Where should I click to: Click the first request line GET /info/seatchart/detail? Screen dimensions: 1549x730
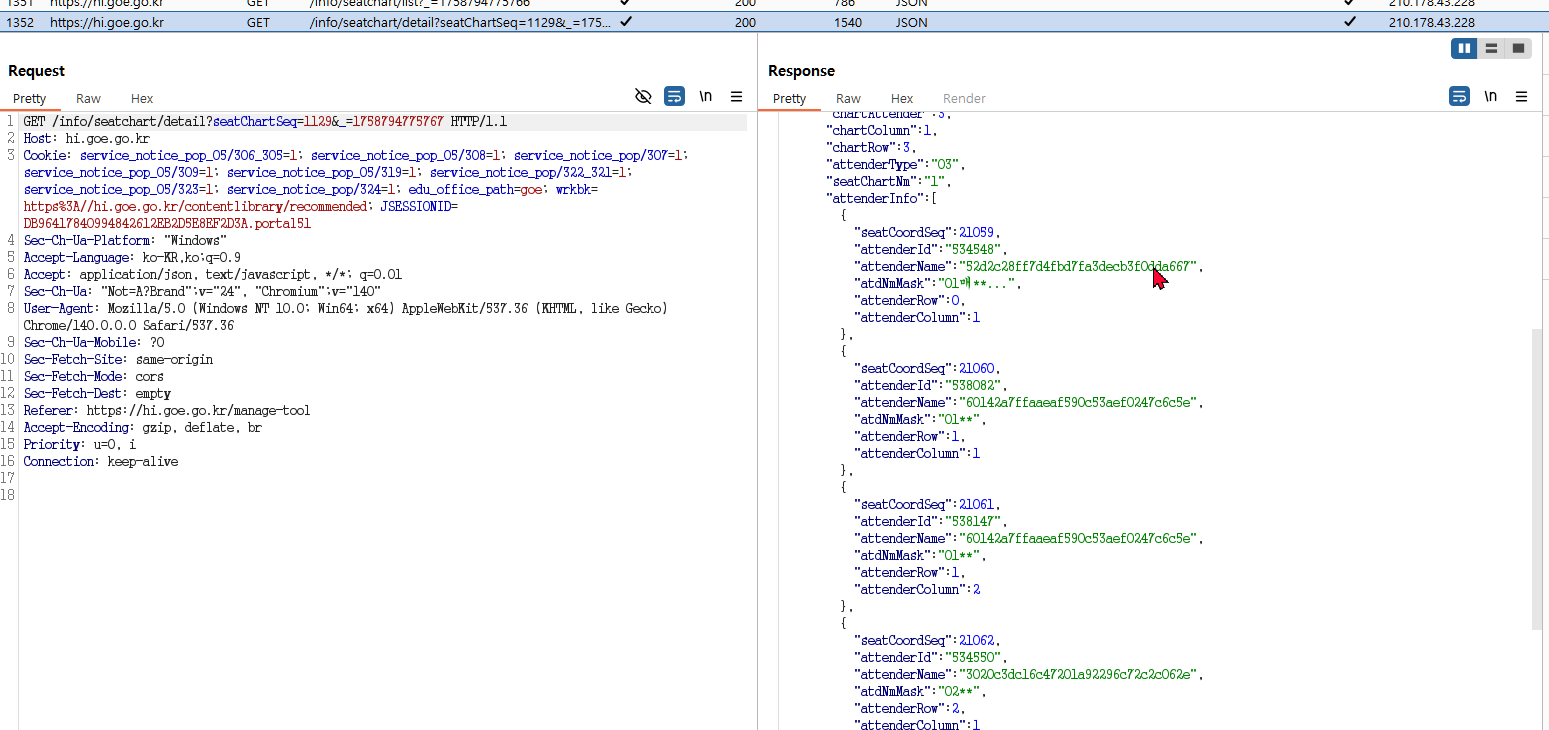265,122
